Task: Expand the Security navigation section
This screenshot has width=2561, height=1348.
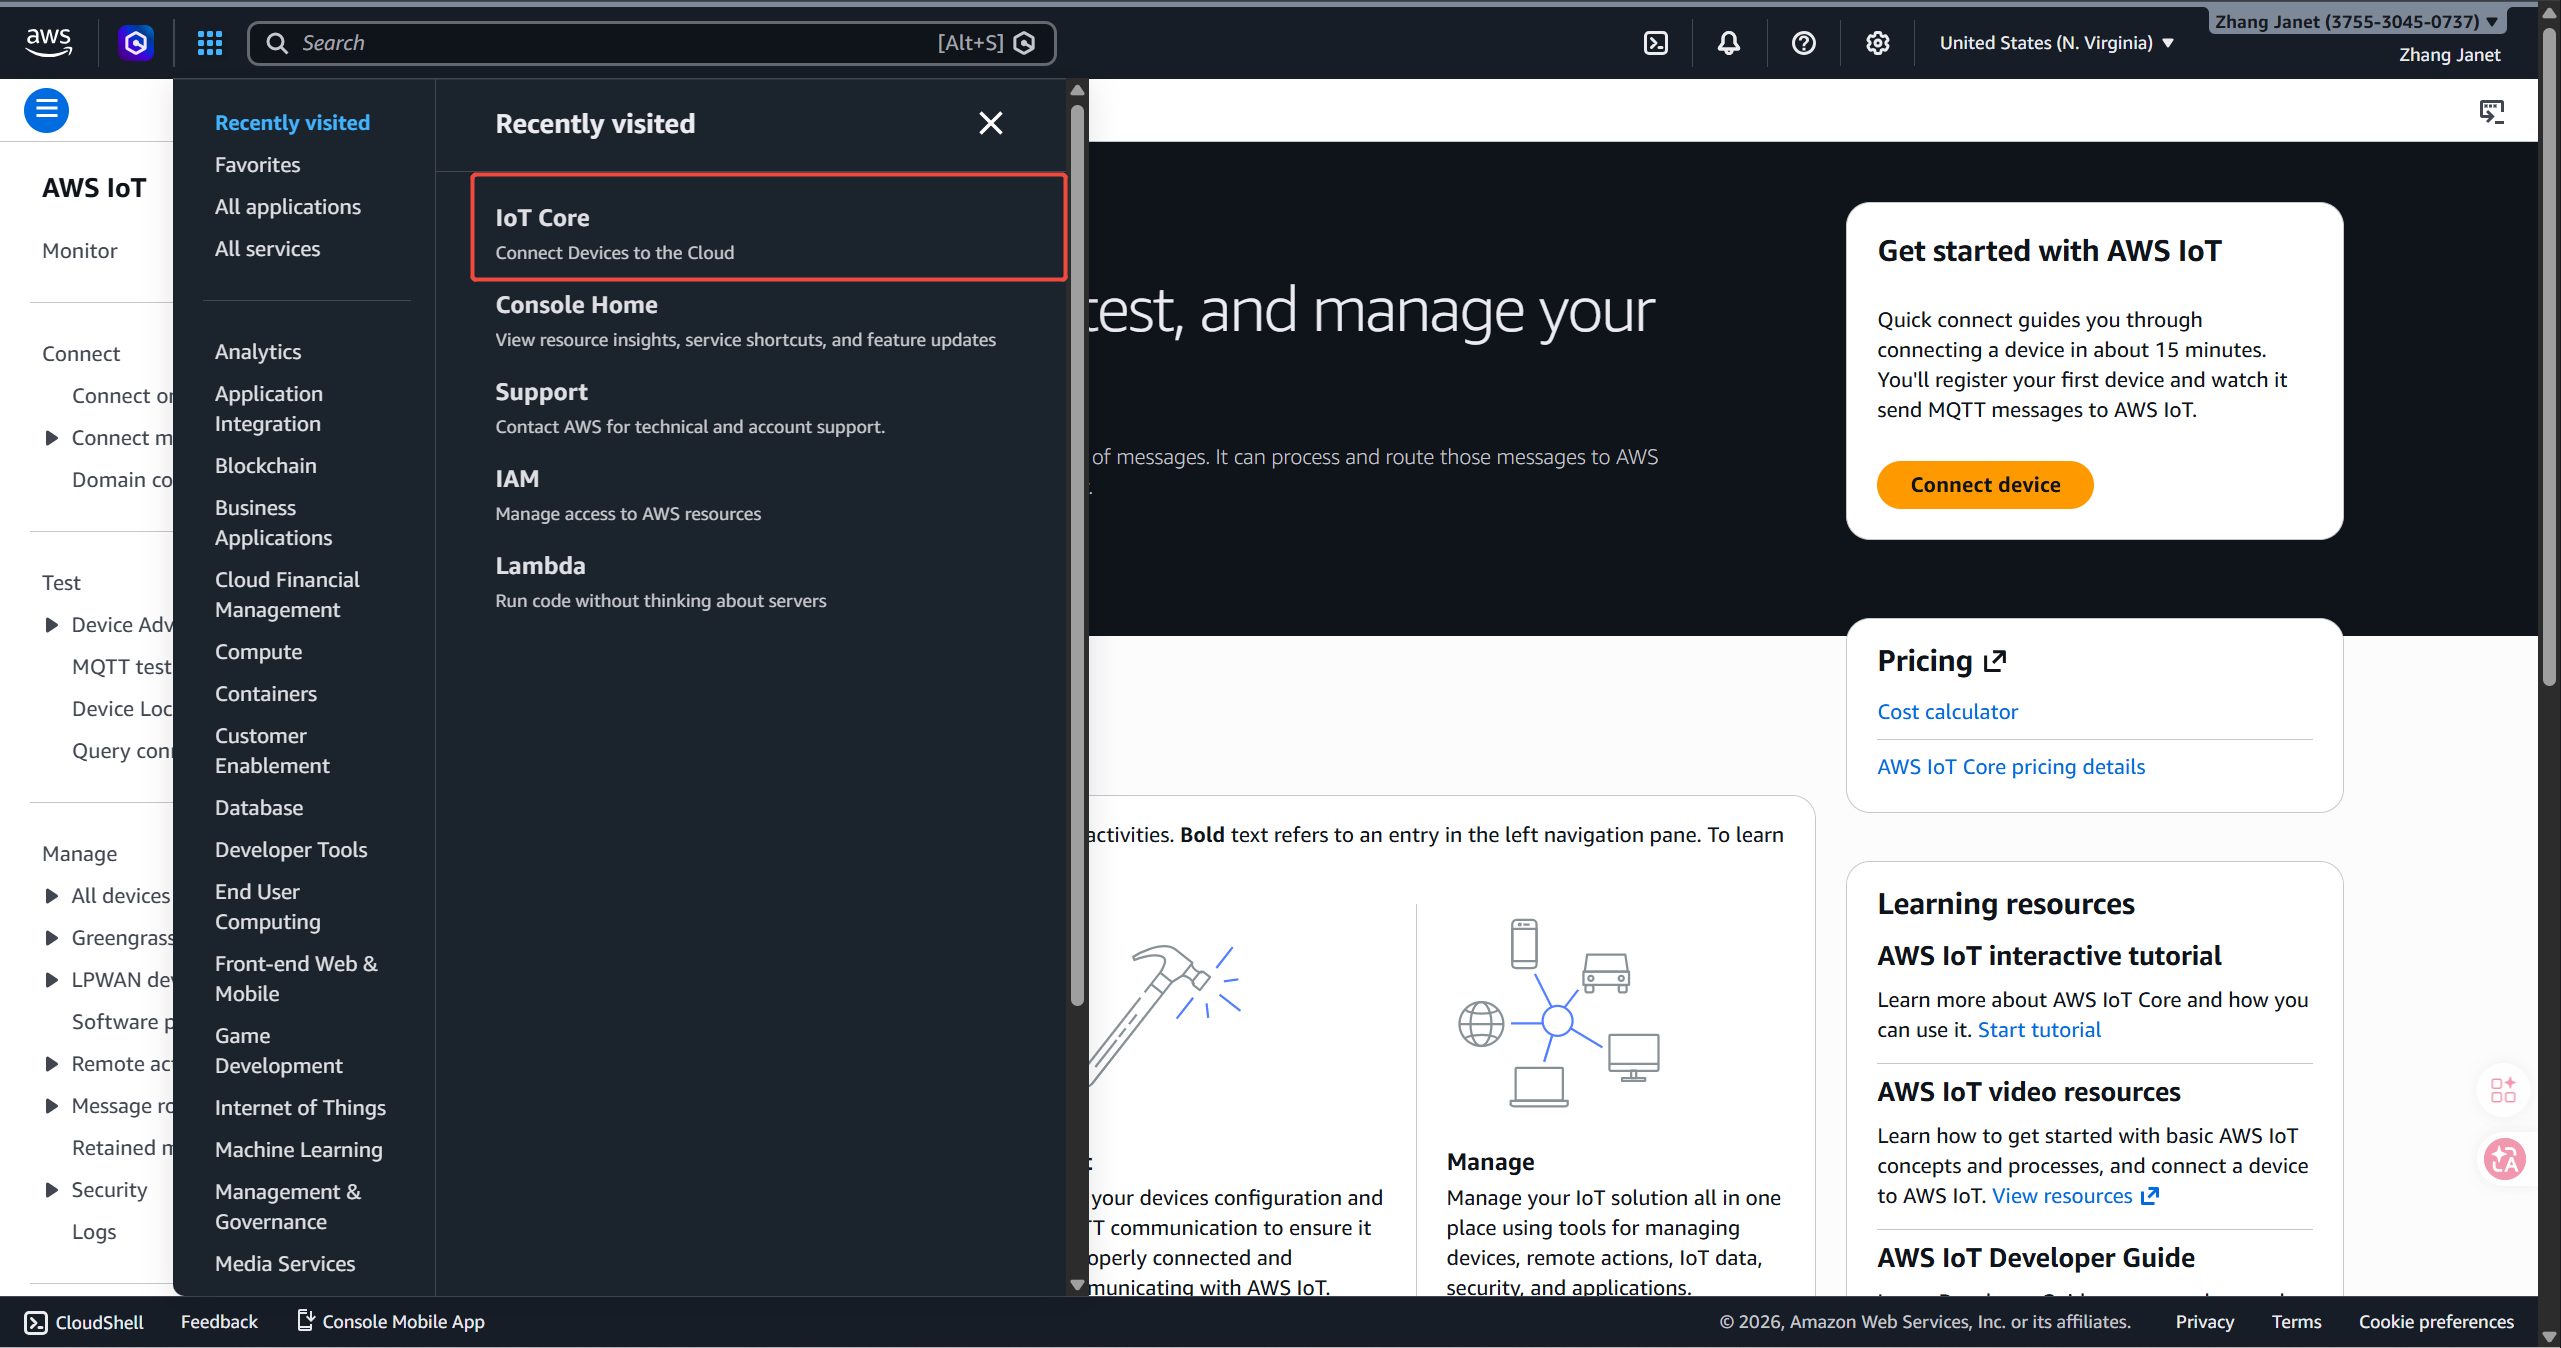Action: click(52, 1190)
